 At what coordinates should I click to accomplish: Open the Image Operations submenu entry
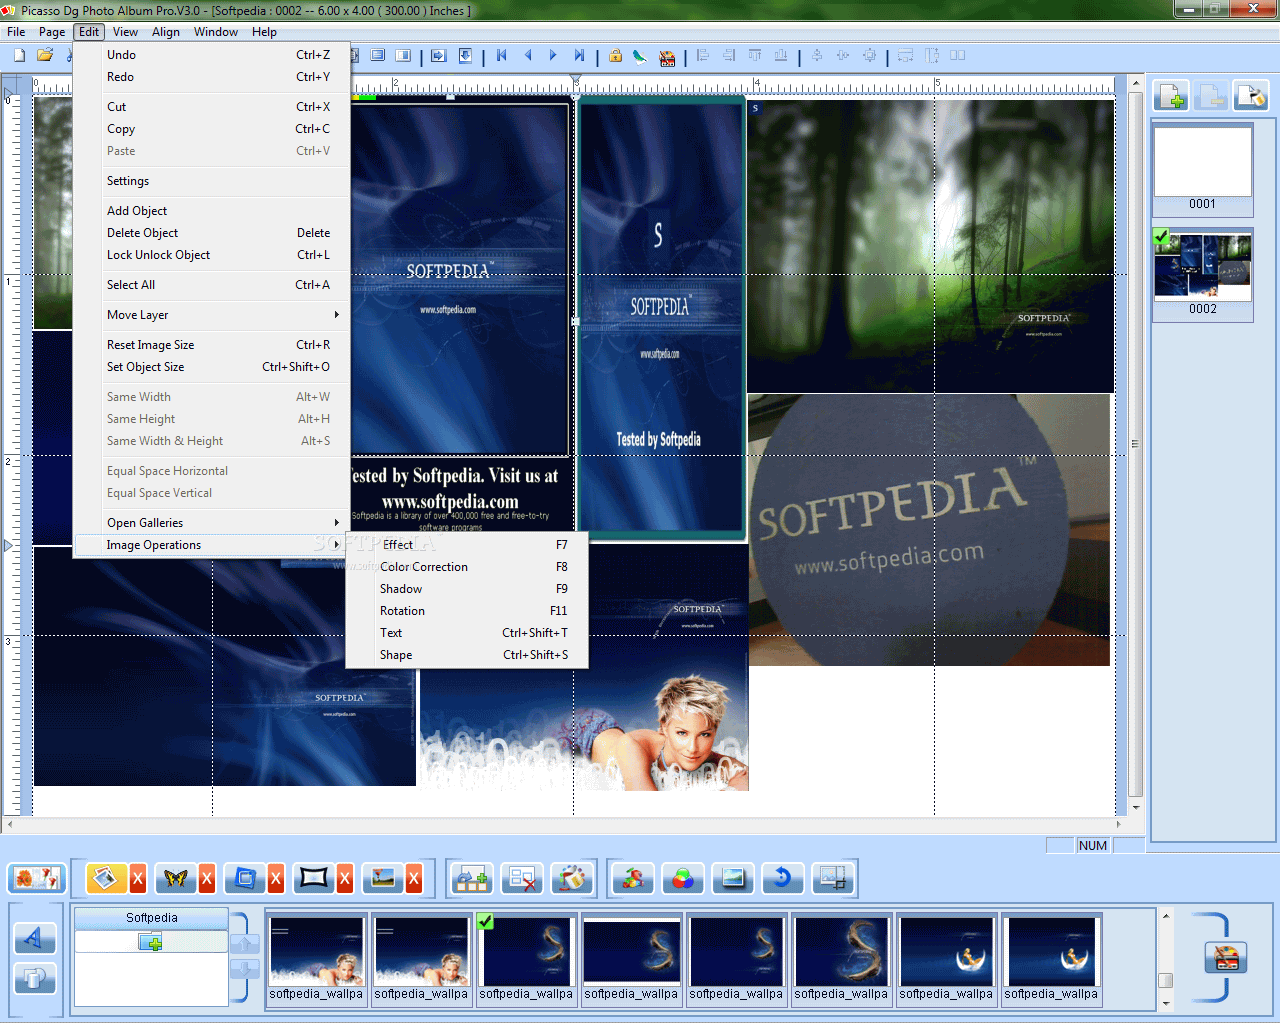pos(212,545)
